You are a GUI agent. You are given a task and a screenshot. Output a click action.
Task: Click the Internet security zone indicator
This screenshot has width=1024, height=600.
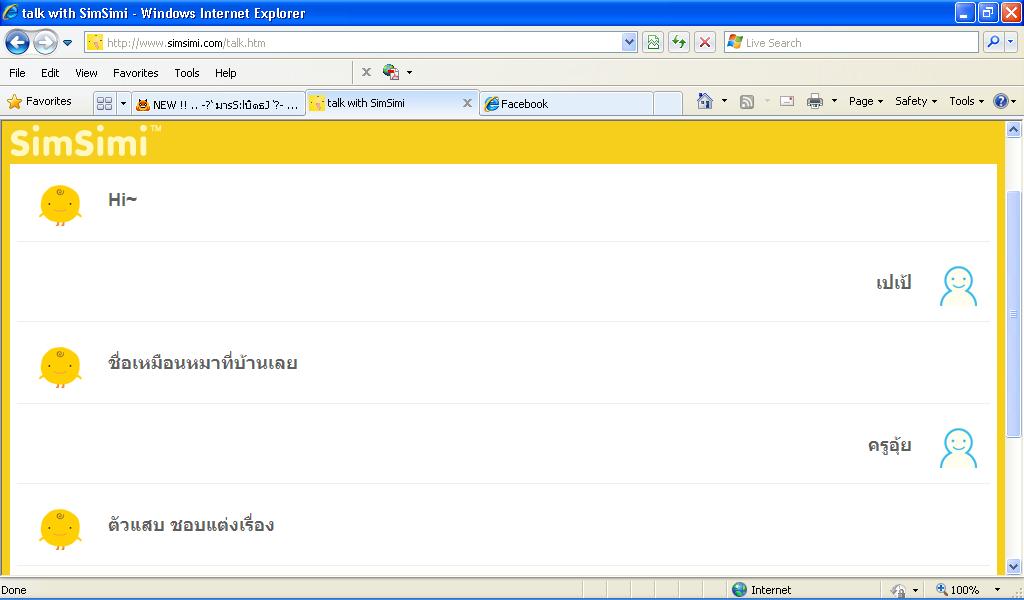761,590
